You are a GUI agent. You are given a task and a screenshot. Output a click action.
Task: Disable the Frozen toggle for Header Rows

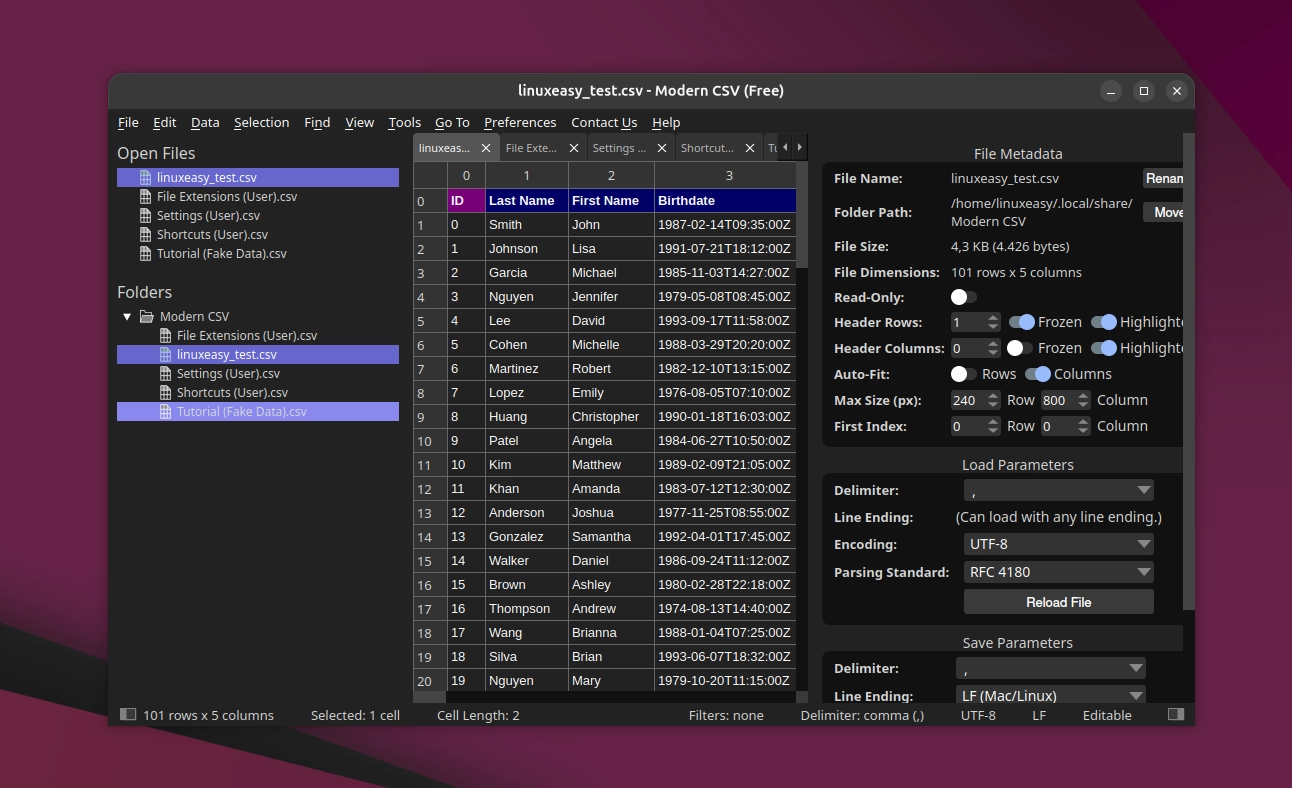click(x=1022, y=322)
